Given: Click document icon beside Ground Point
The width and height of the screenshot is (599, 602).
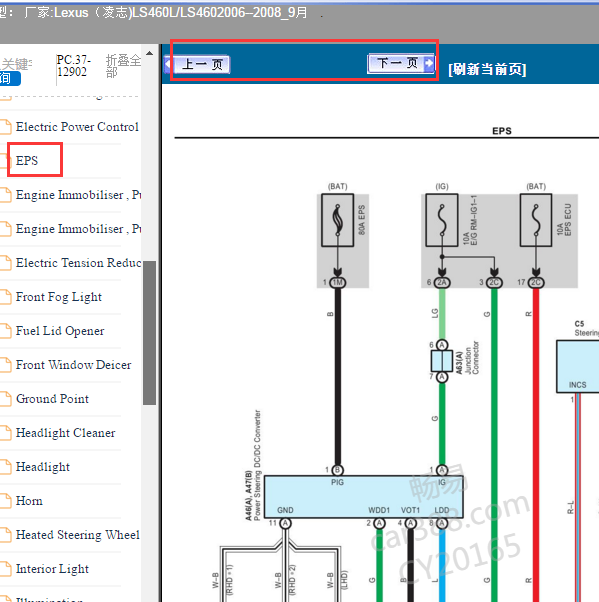Looking at the screenshot, I should coord(5,399).
